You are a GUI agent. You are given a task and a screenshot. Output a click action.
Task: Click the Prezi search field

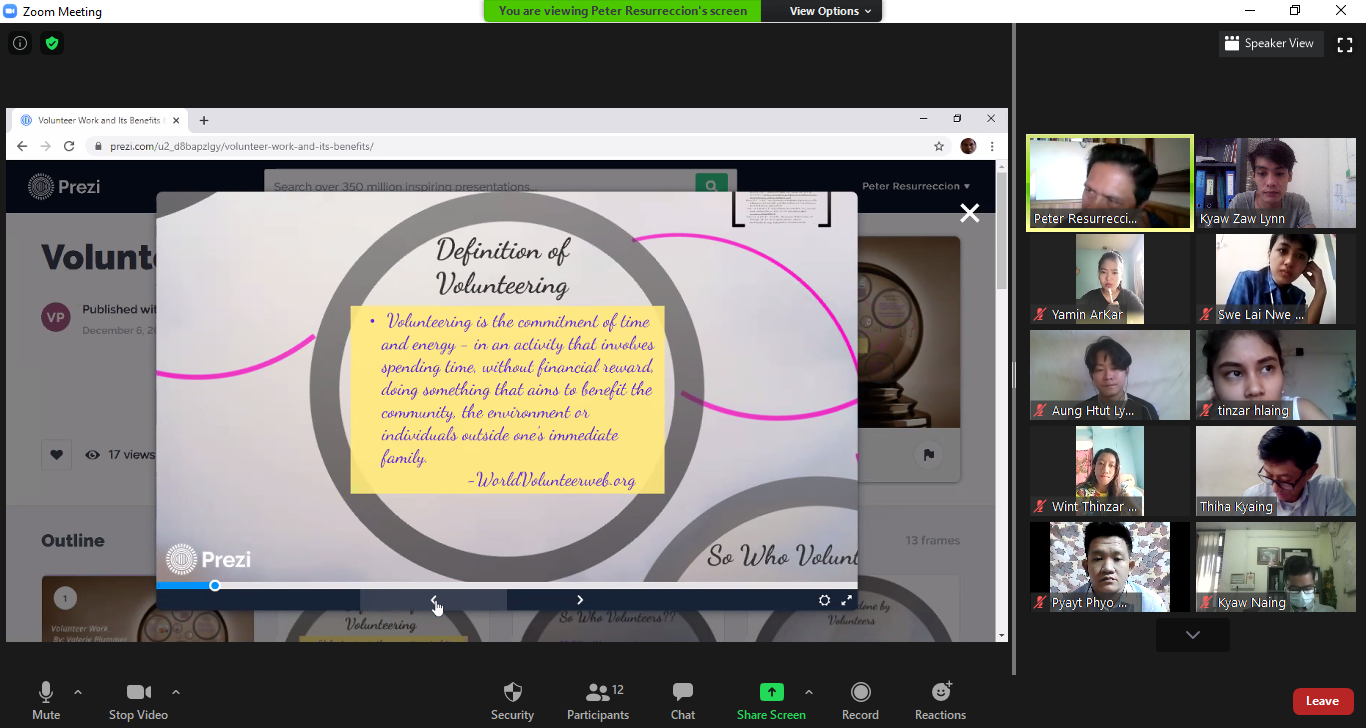pos(480,186)
